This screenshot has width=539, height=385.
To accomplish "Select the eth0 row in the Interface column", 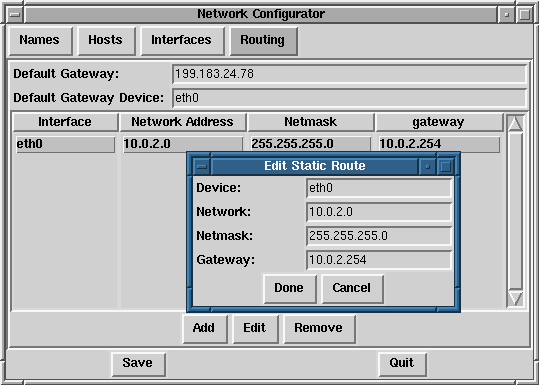I will click(65, 144).
